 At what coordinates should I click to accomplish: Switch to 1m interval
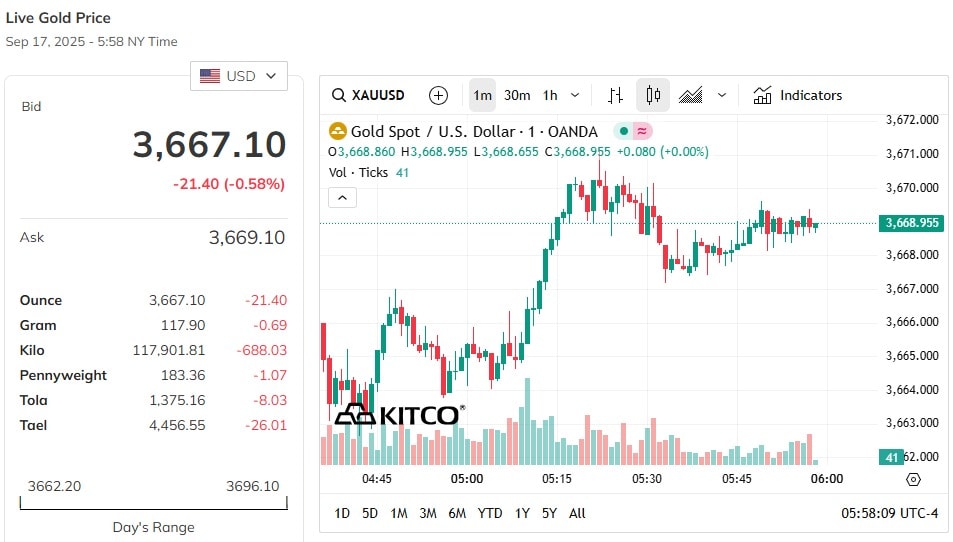click(x=483, y=95)
